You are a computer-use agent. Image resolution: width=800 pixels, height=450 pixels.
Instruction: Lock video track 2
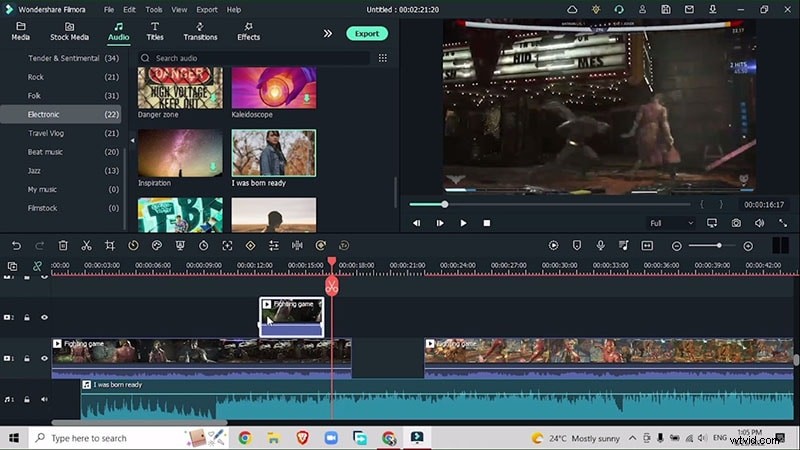pos(27,317)
